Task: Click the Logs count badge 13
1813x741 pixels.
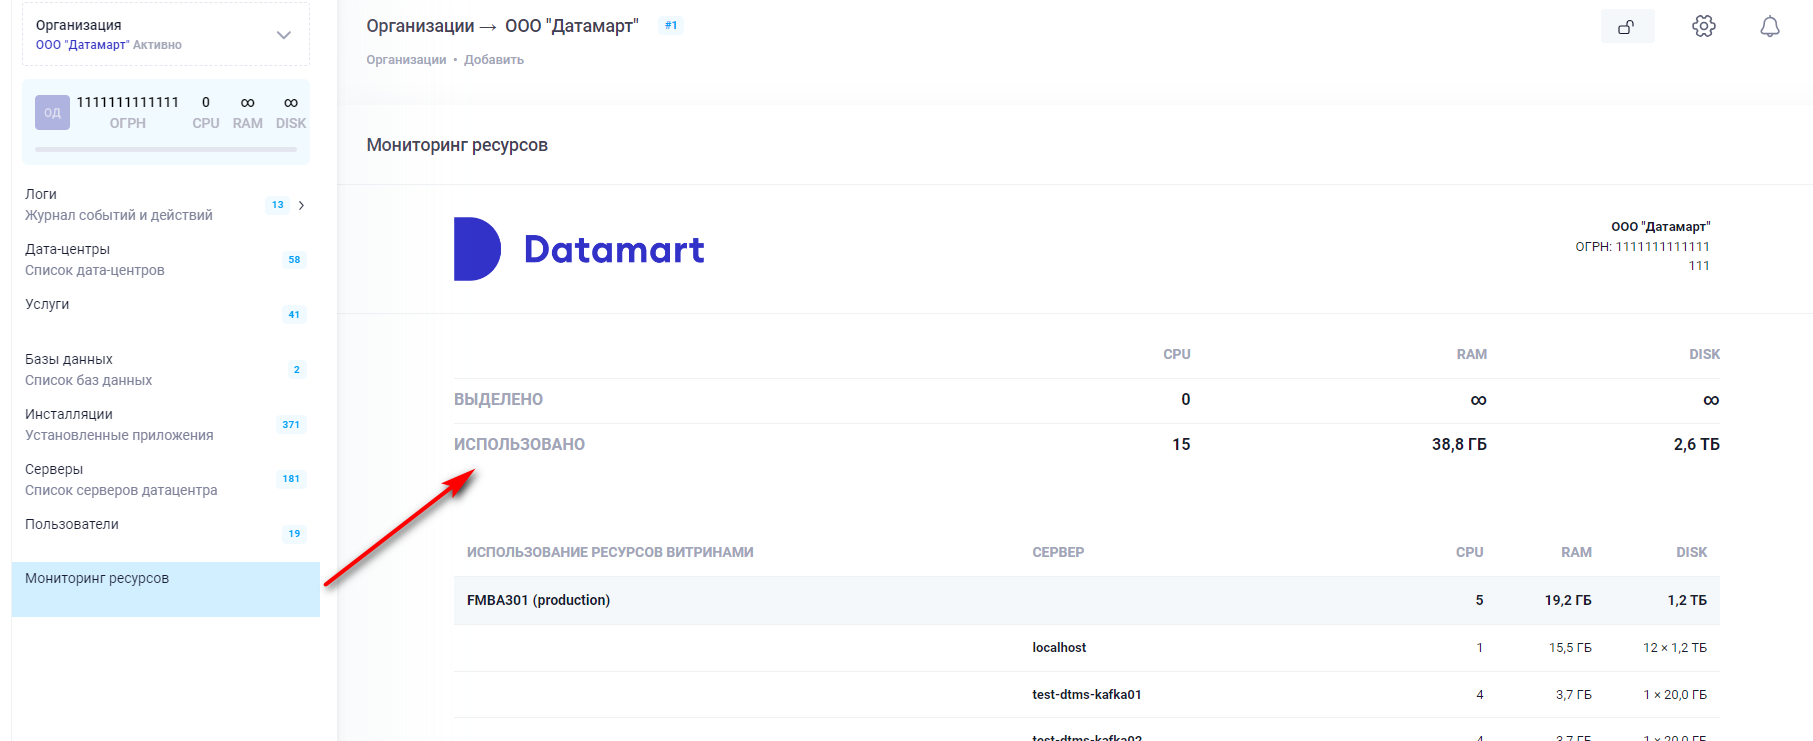Action: (x=278, y=205)
